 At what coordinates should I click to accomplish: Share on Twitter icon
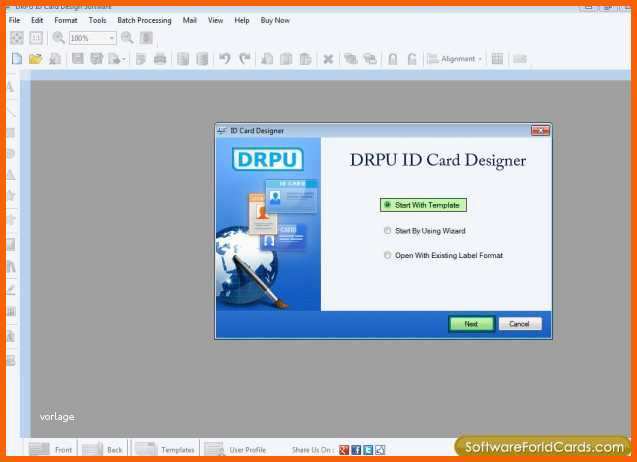(368, 449)
